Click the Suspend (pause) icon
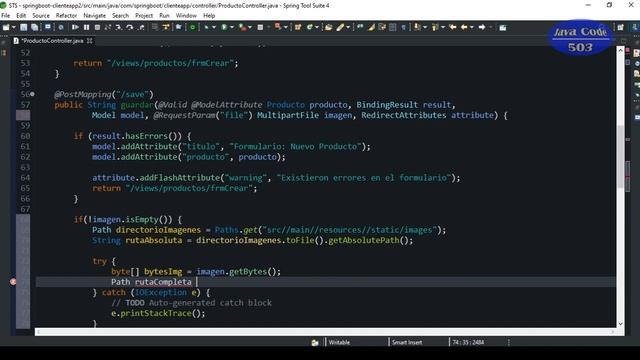This screenshot has height=360, width=640. 86,27
